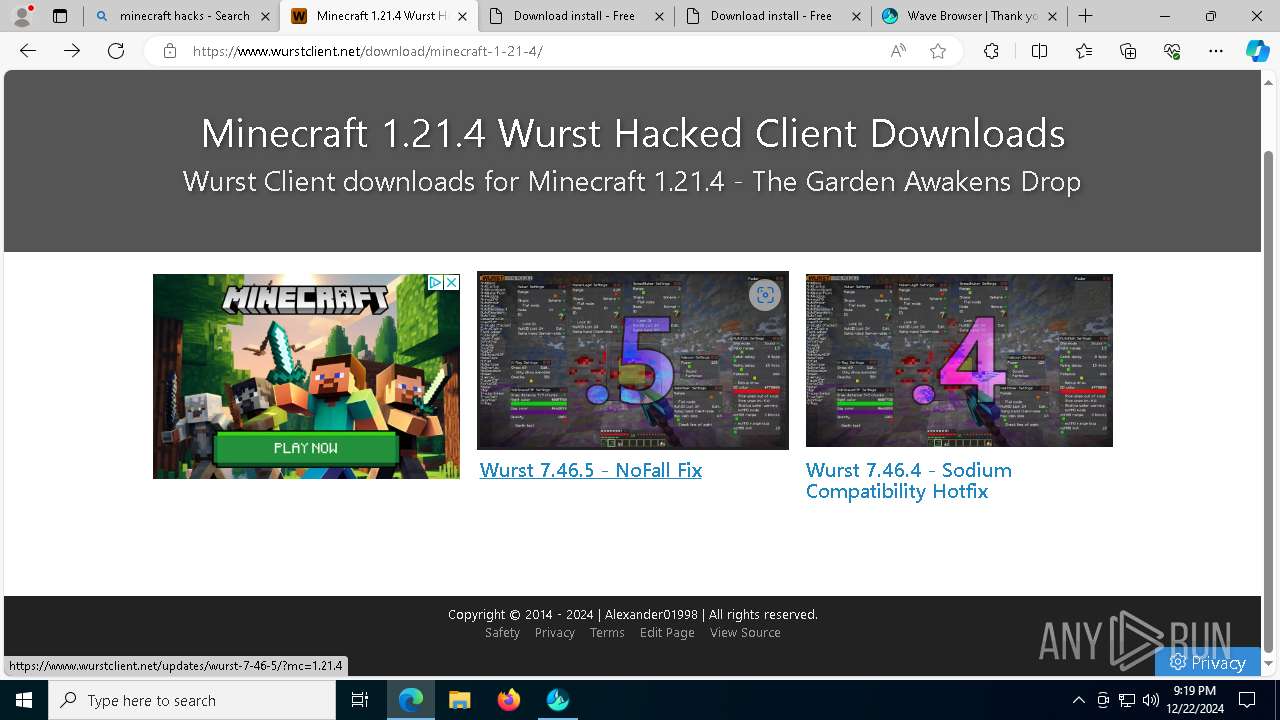Open the View Source footer link
Screen dimensions: 1280x720
[x=745, y=633]
